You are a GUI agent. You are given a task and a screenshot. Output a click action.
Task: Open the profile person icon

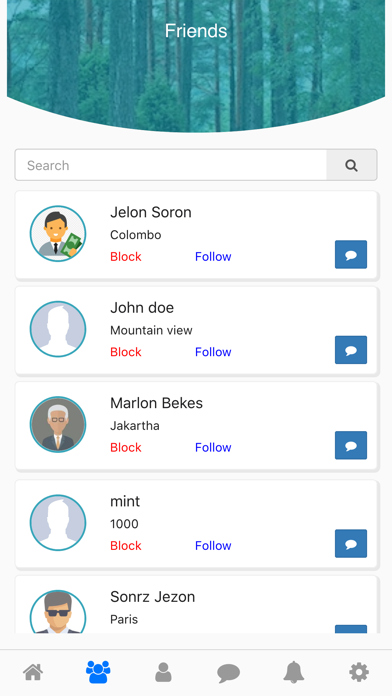point(163,672)
